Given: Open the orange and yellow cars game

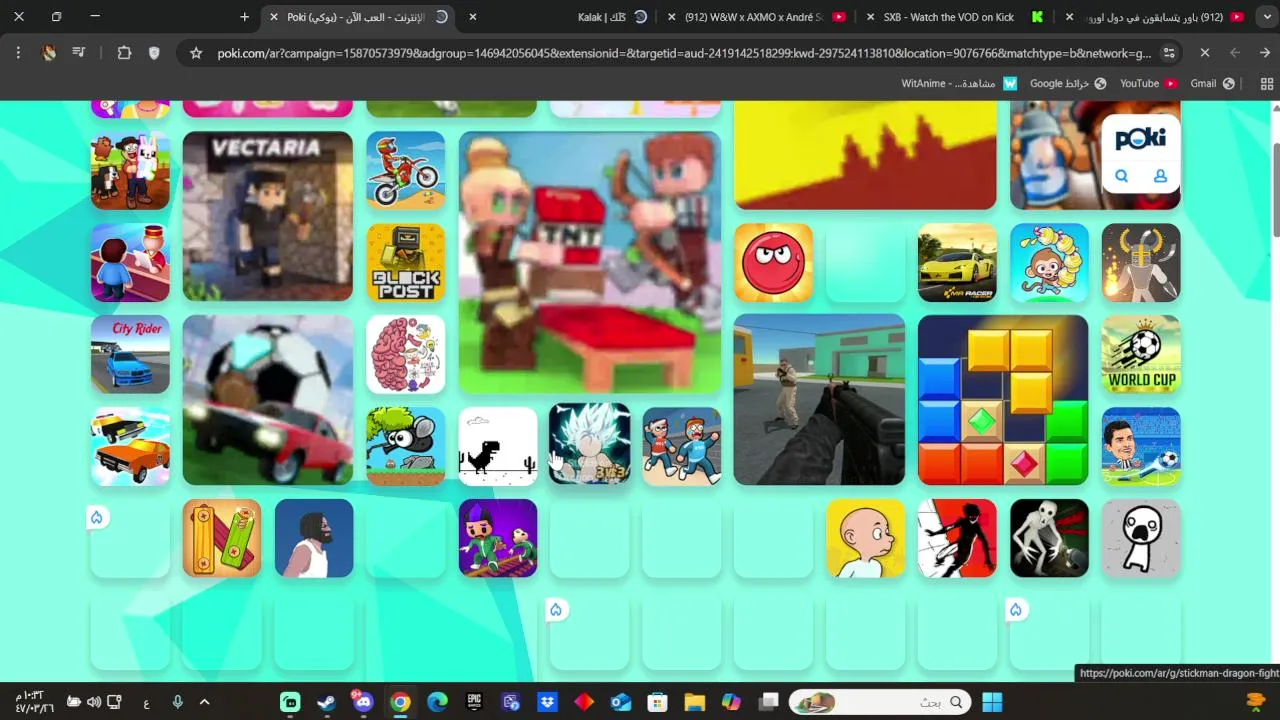Looking at the screenshot, I should (x=130, y=446).
